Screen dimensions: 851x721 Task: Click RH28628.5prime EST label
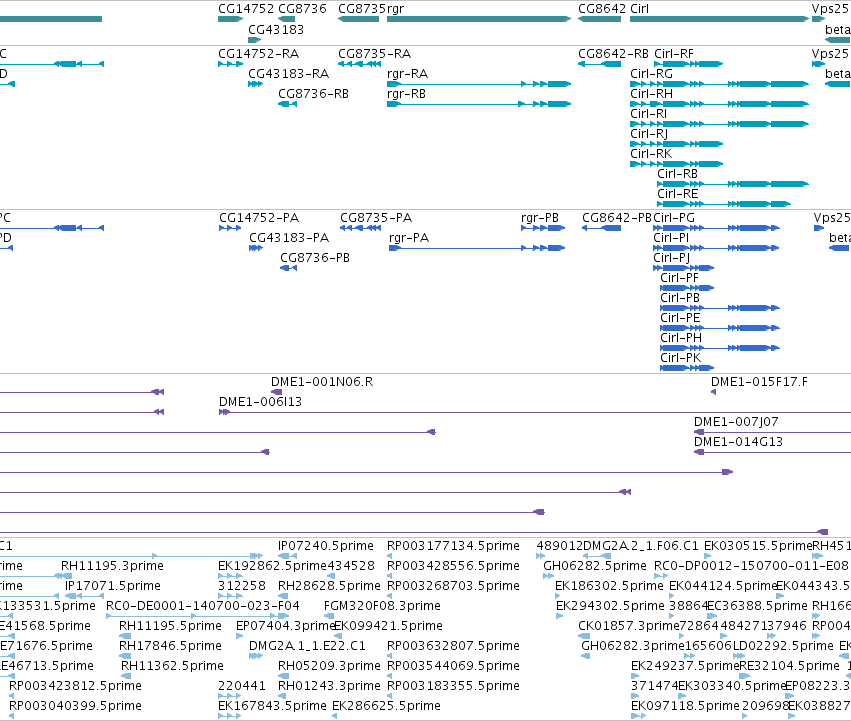pos(329,586)
